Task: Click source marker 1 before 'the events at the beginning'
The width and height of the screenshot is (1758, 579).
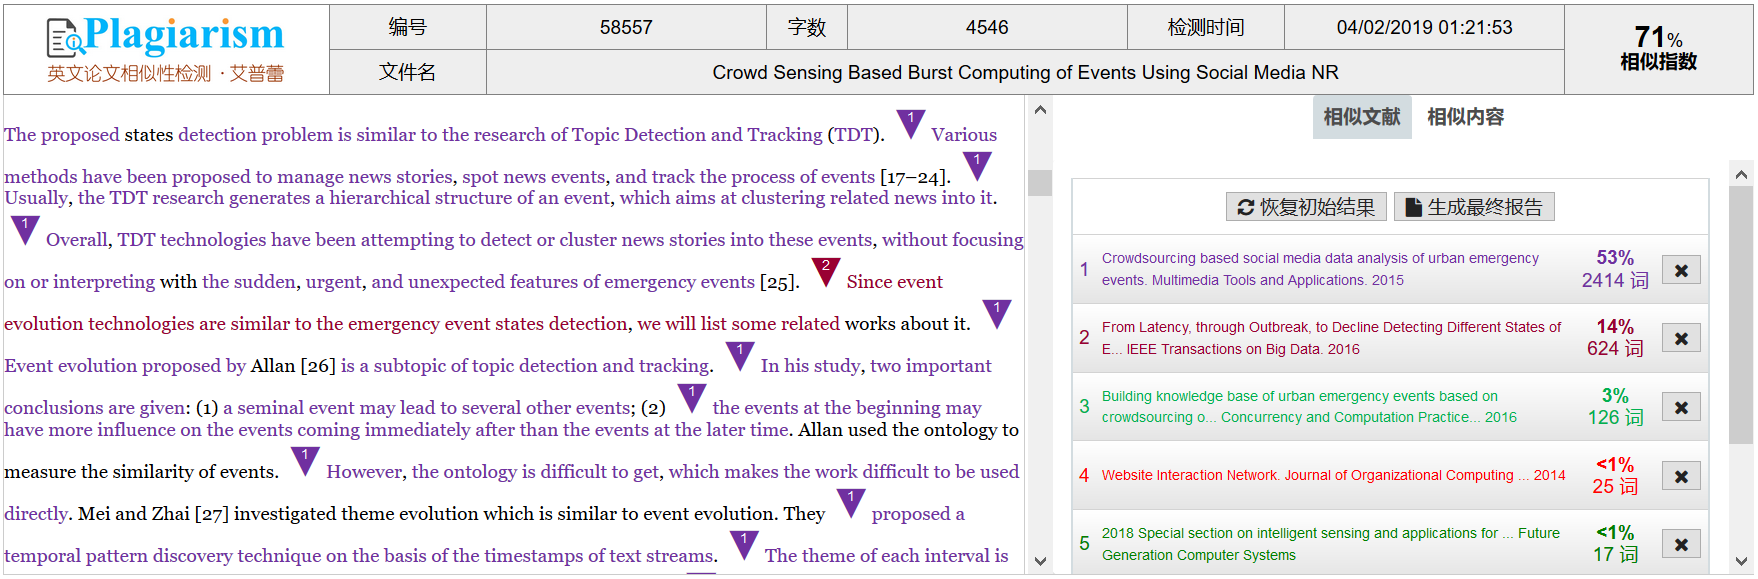Action: [692, 397]
